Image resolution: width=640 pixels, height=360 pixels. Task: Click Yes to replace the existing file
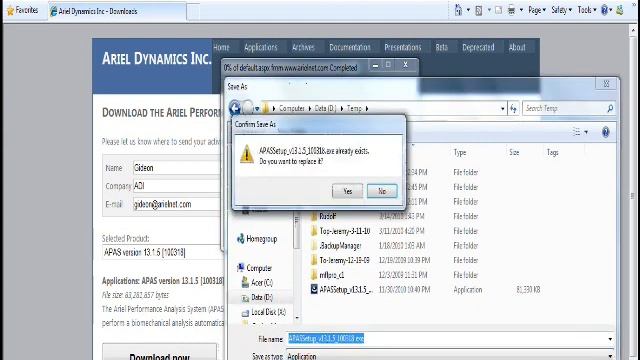coord(347,191)
